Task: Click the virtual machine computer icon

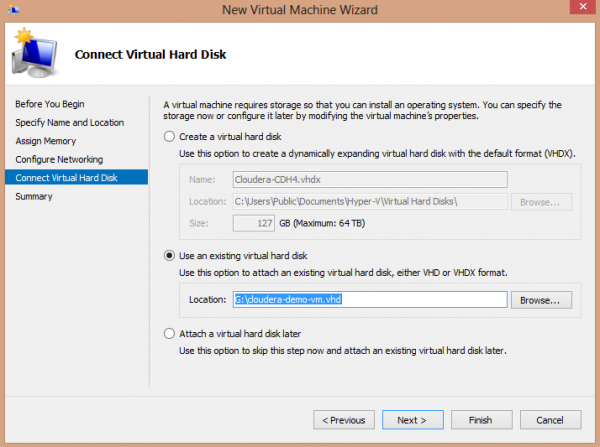Action: click(35, 53)
